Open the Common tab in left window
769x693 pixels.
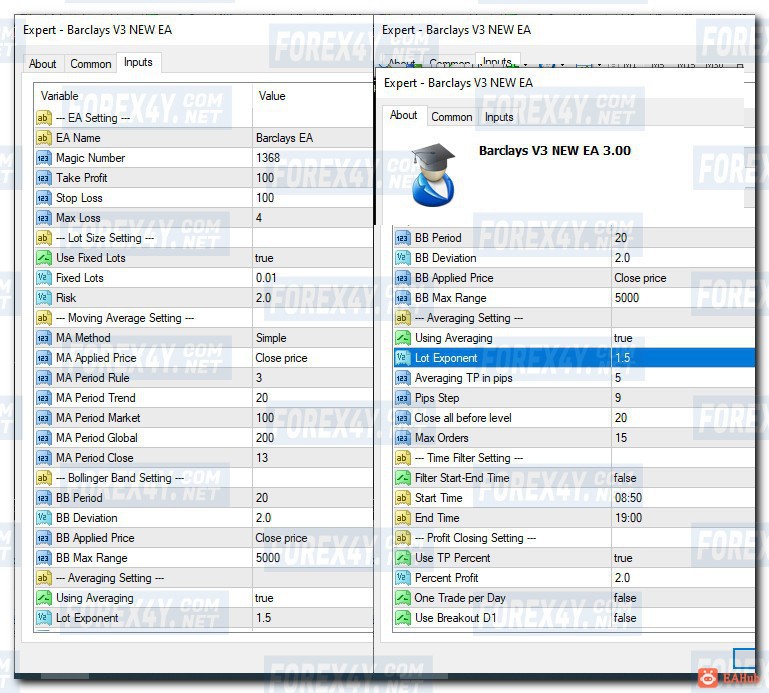click(91, 64)
